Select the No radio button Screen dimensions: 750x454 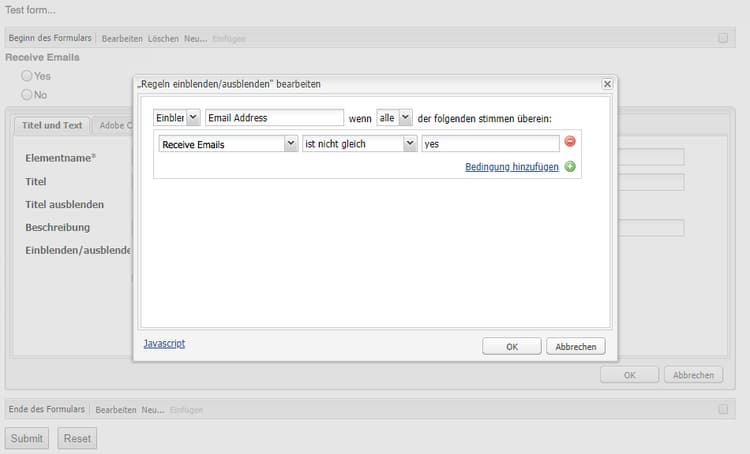tap(27, 94)
